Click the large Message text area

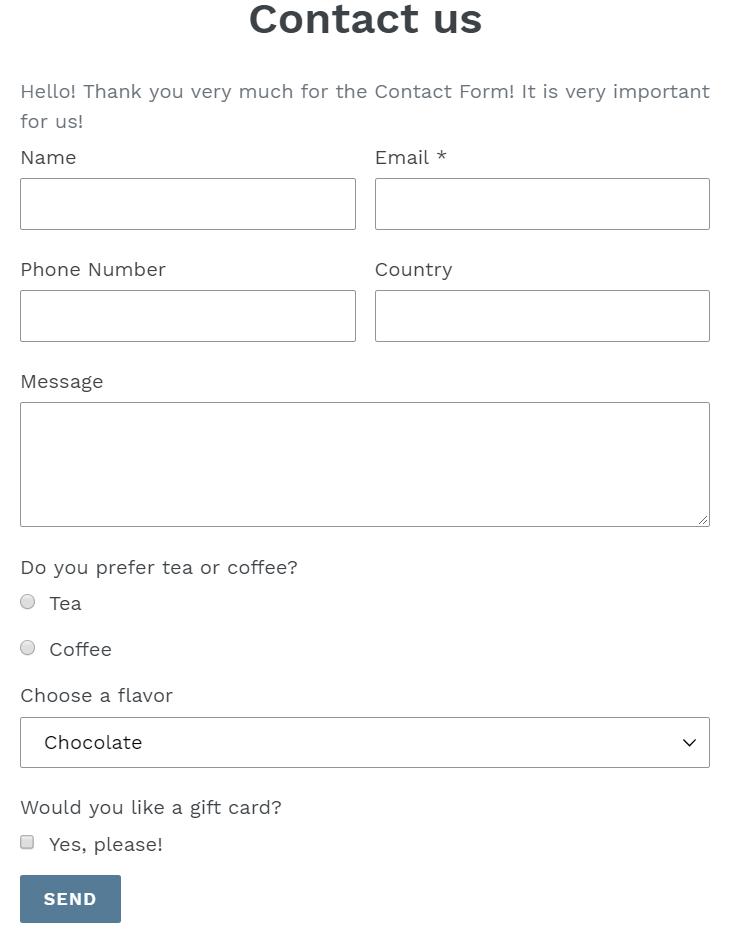[x=365, y=463]
